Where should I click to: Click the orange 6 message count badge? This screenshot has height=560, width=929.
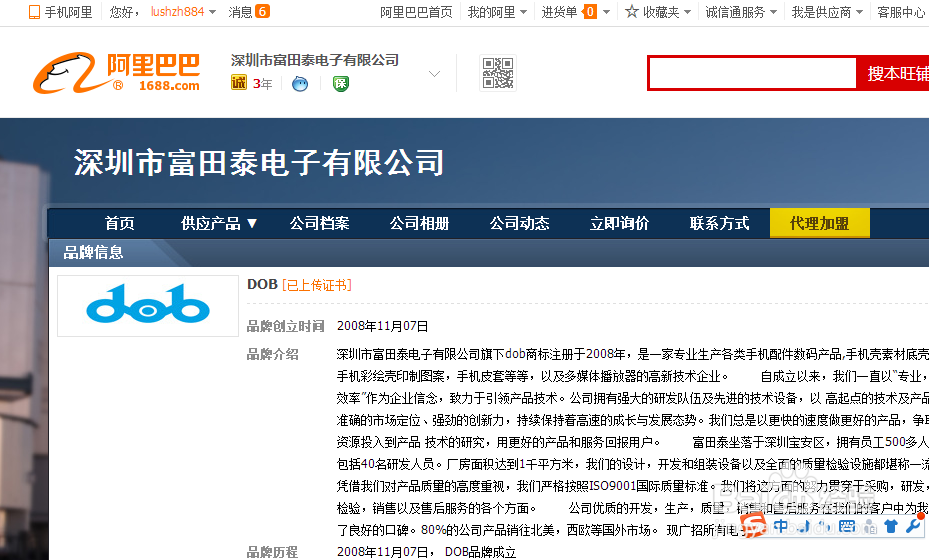[262, 11]
